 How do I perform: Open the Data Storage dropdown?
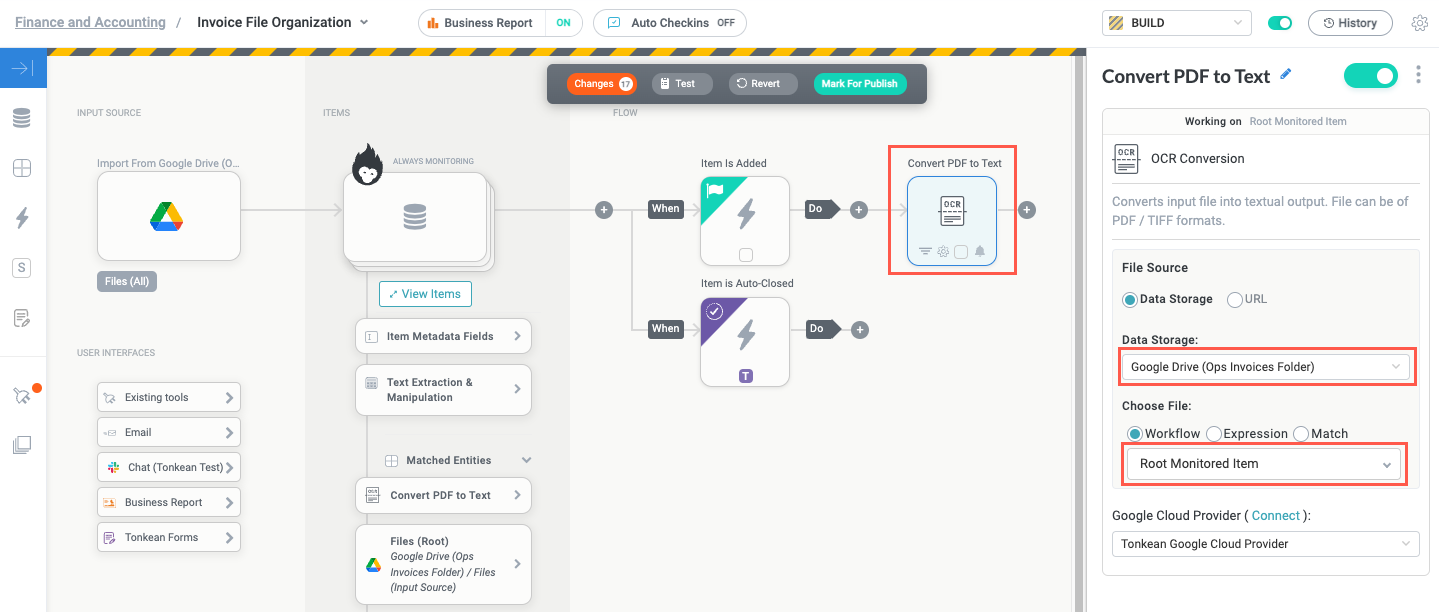pos(1265,366)
